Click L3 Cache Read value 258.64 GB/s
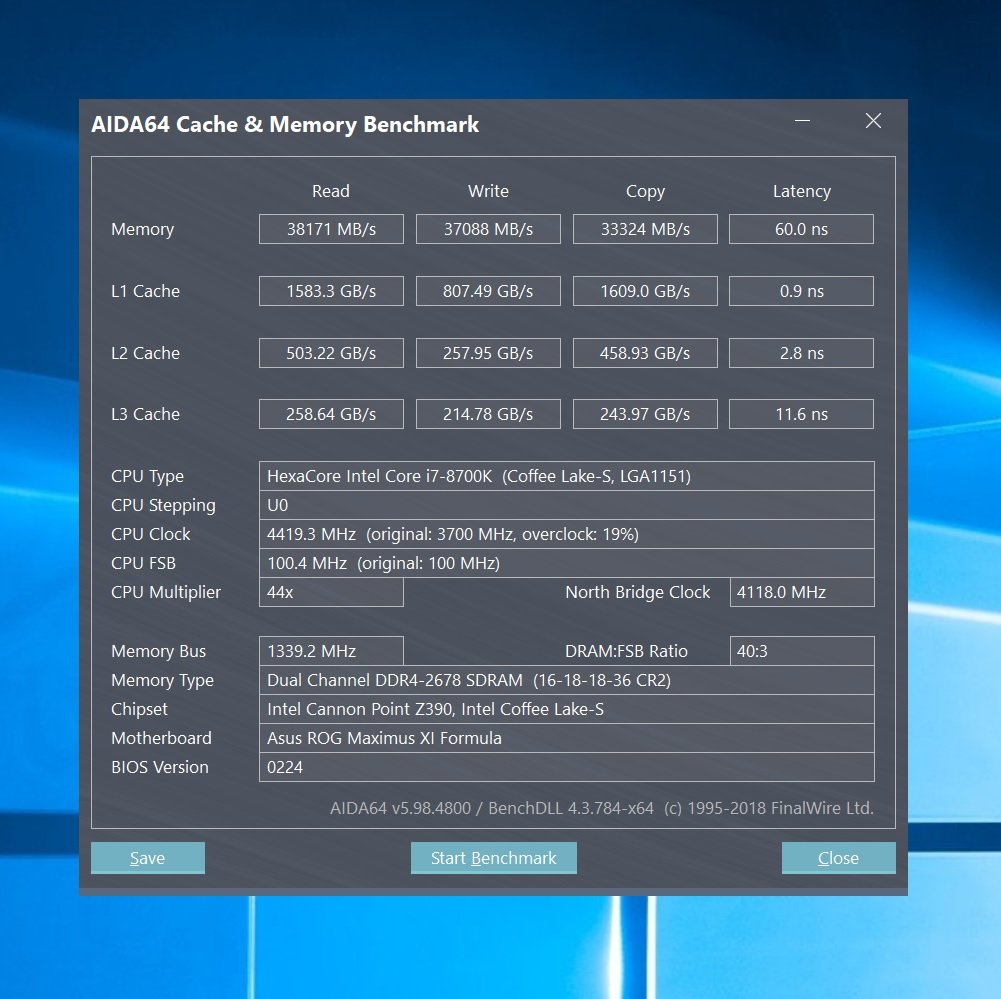1001x999 pixels. pos(331,414)
